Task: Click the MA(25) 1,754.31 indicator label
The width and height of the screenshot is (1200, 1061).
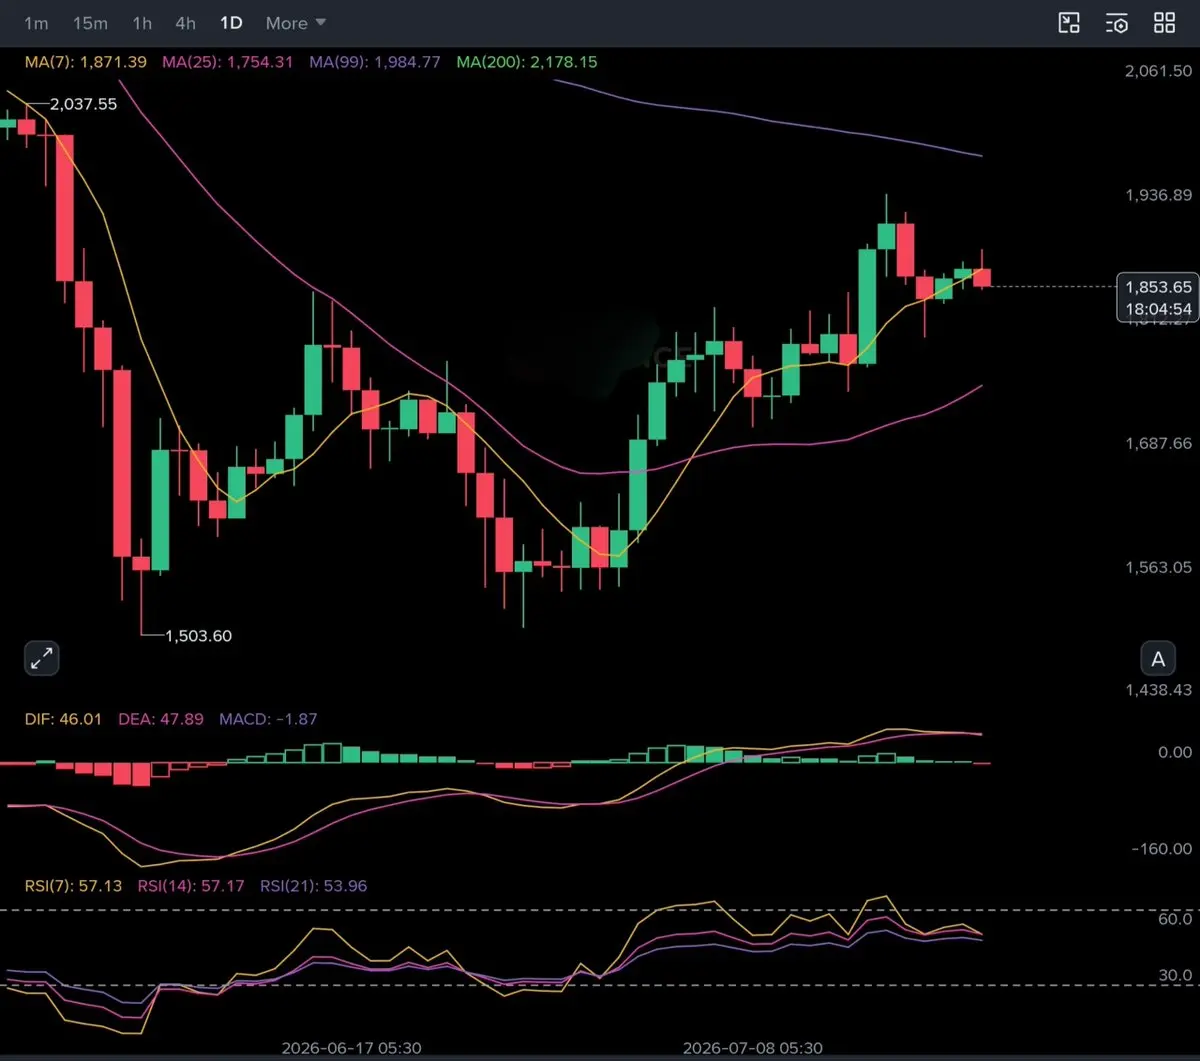Action: click(227, 62)
